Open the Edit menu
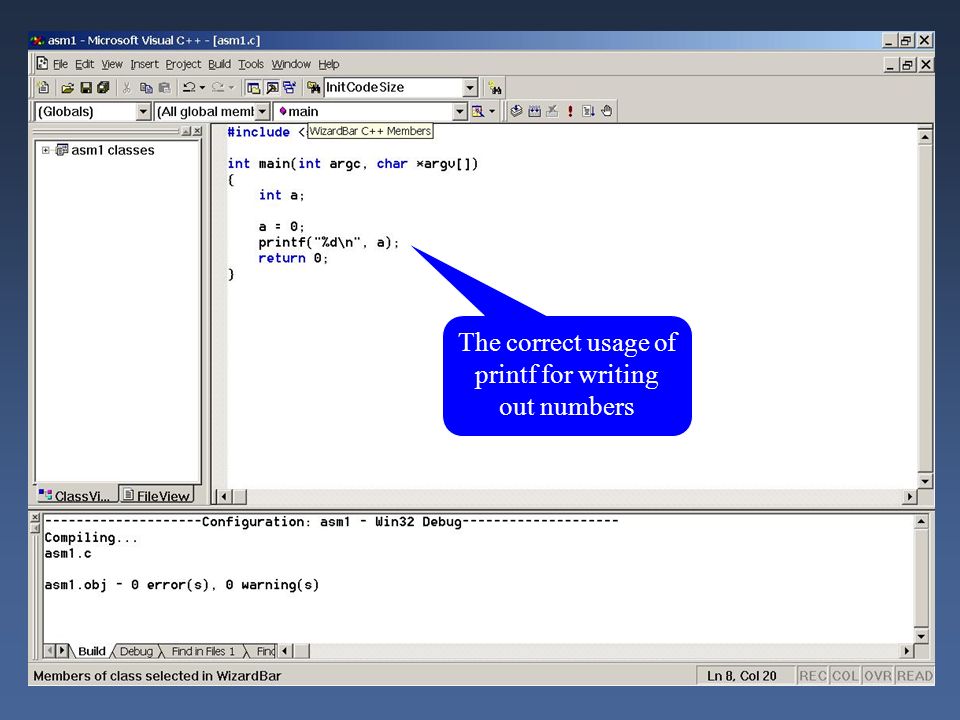The image size is (960, 720). [84, 64]
